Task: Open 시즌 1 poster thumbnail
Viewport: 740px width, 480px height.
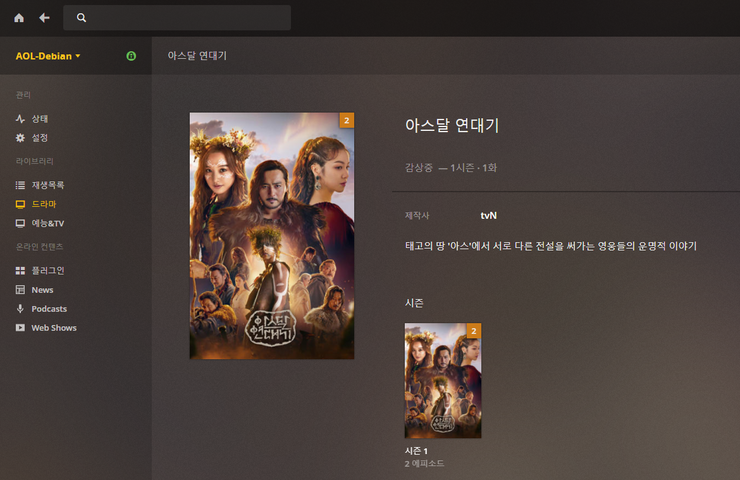Action: pyautogui.click(x=443, y=380)
